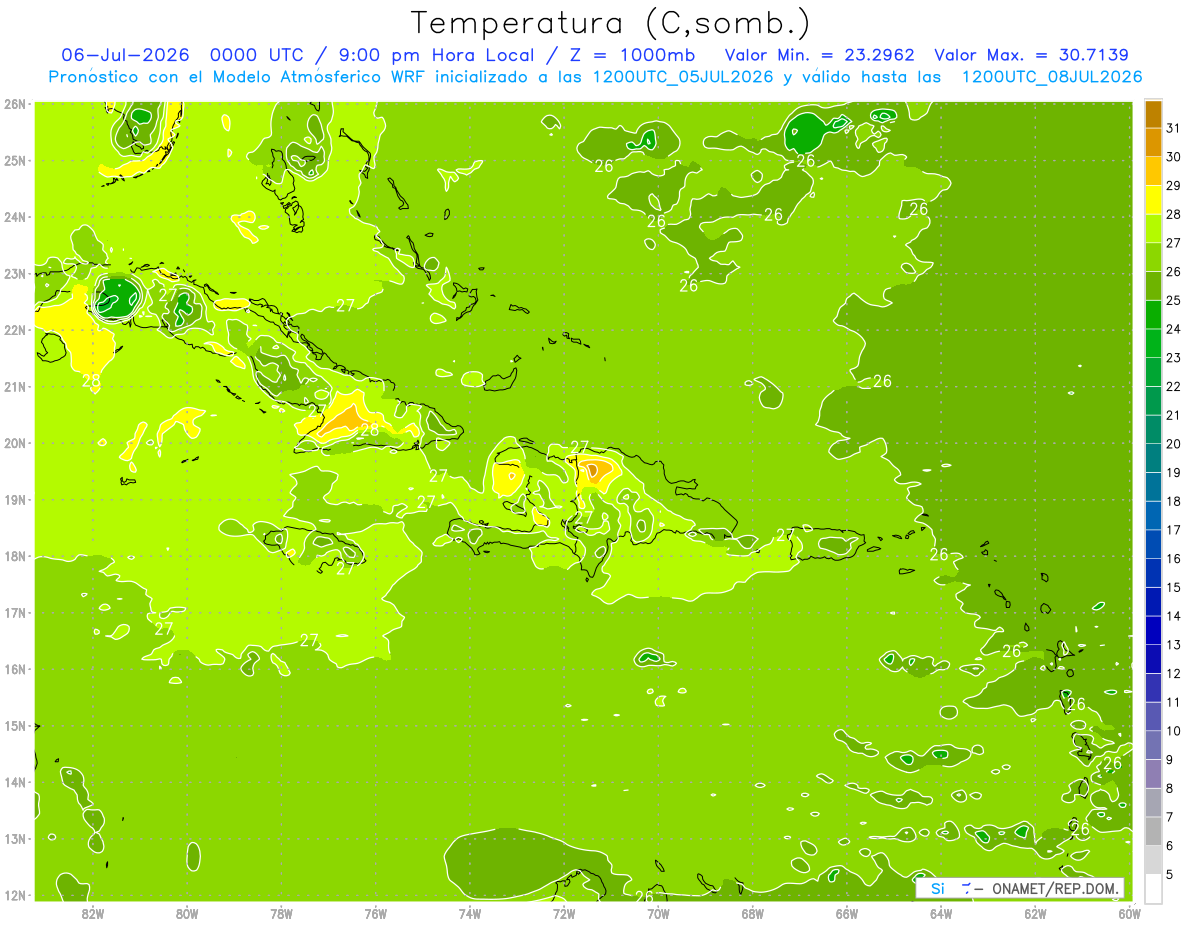Click the '76W' longitude axis label
The image size is (1200, 927).
click(376, 913)
